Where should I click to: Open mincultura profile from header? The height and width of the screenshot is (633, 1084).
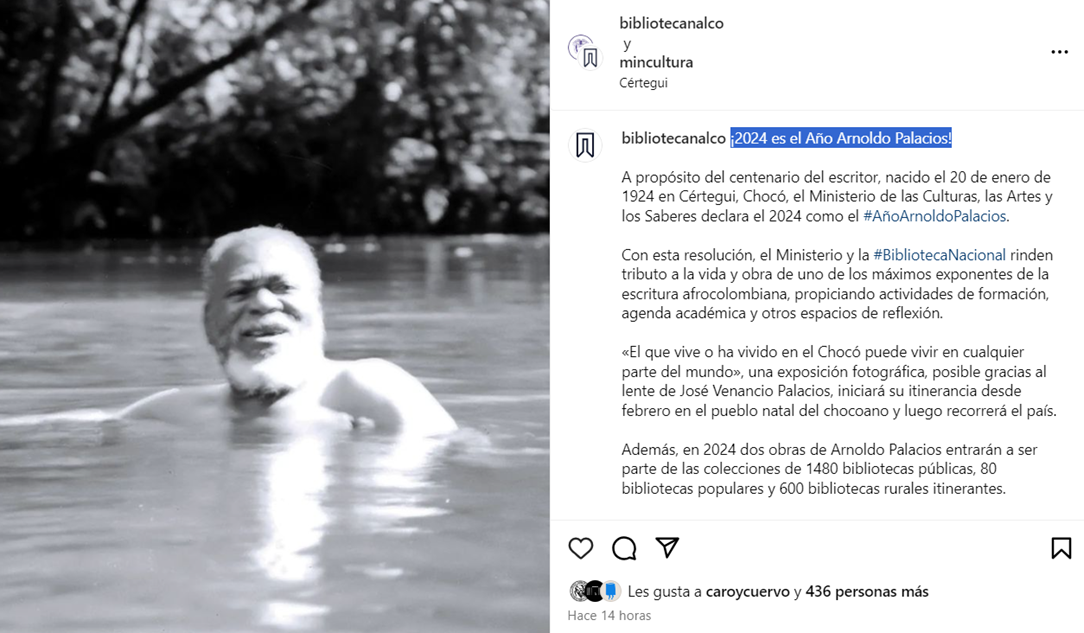[656, 62]
